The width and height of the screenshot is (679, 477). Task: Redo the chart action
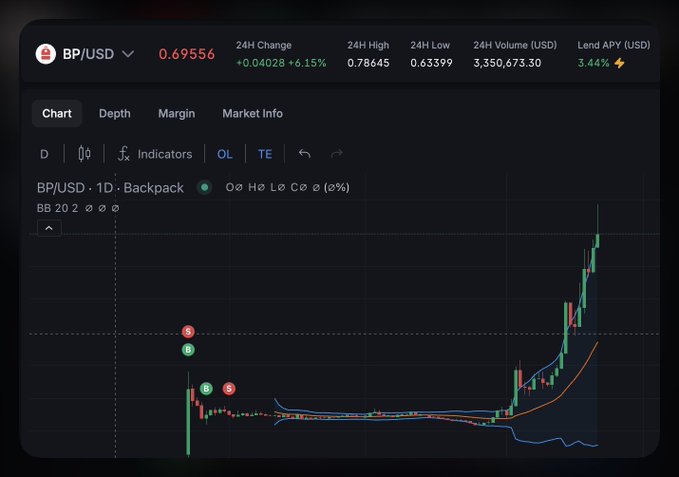[x=337, y=154]
